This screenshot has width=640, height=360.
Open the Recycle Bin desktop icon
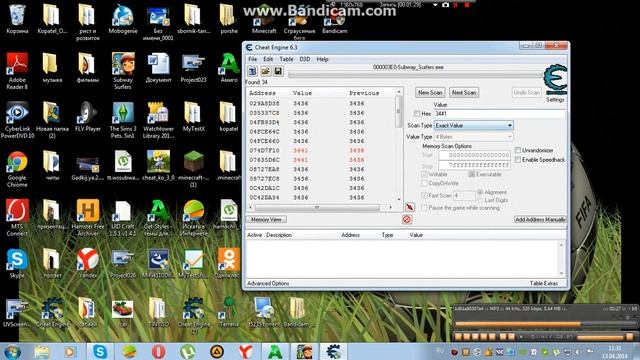[x=17, y=18]
